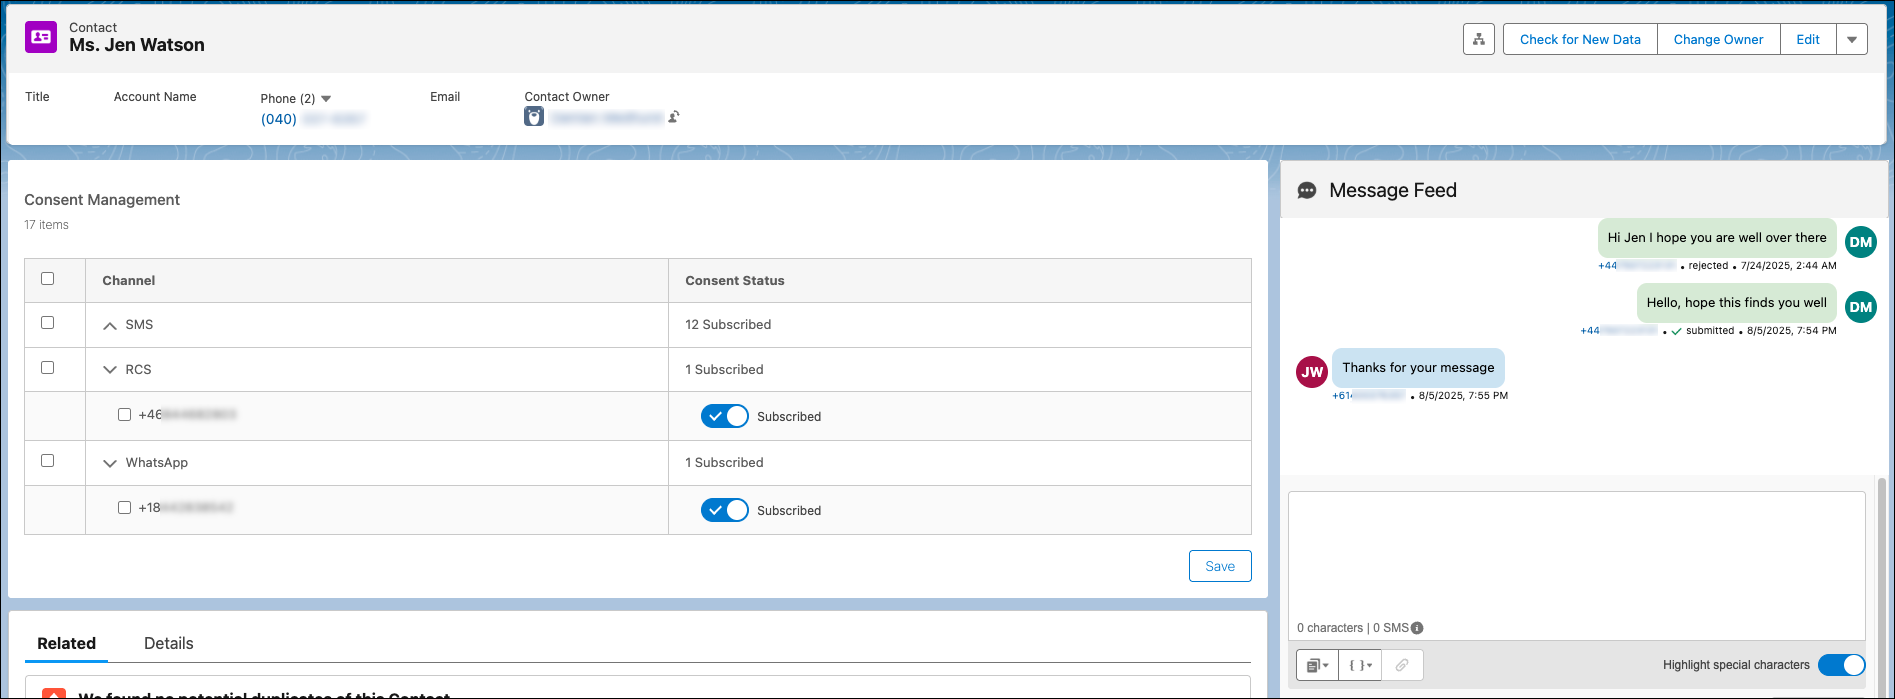Open the merge fields curly braces dropdown

pos(1360,665)
